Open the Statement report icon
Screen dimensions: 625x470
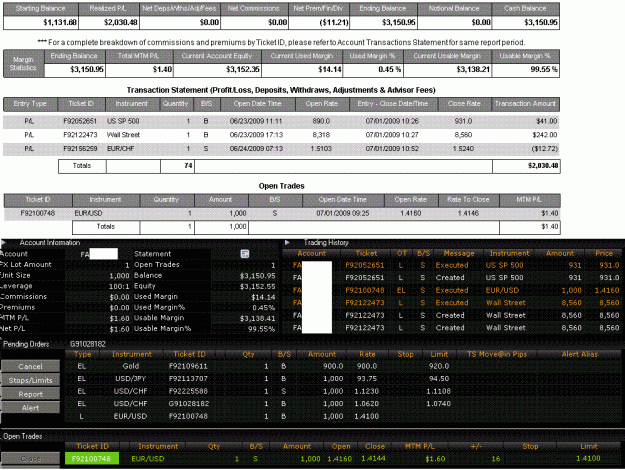(245, 254)
